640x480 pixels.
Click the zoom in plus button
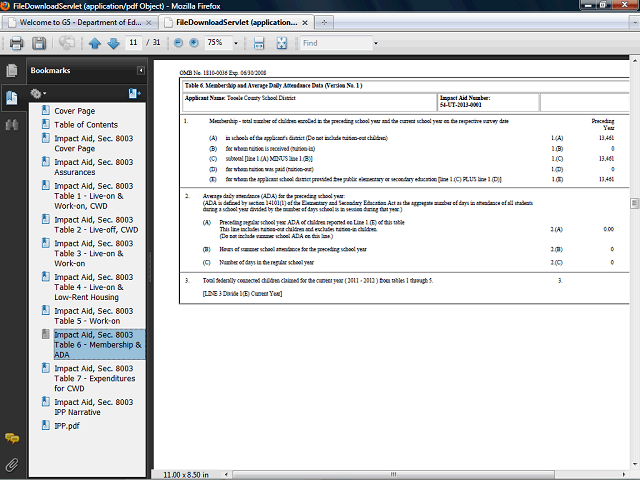click(193, 43)
